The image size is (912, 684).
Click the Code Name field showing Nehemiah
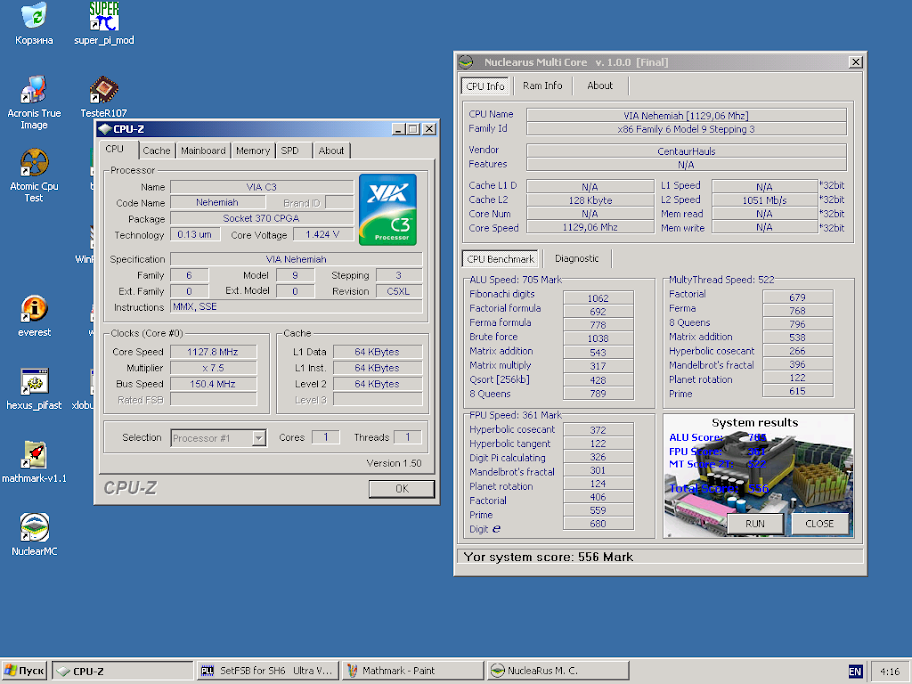(218, 202)
